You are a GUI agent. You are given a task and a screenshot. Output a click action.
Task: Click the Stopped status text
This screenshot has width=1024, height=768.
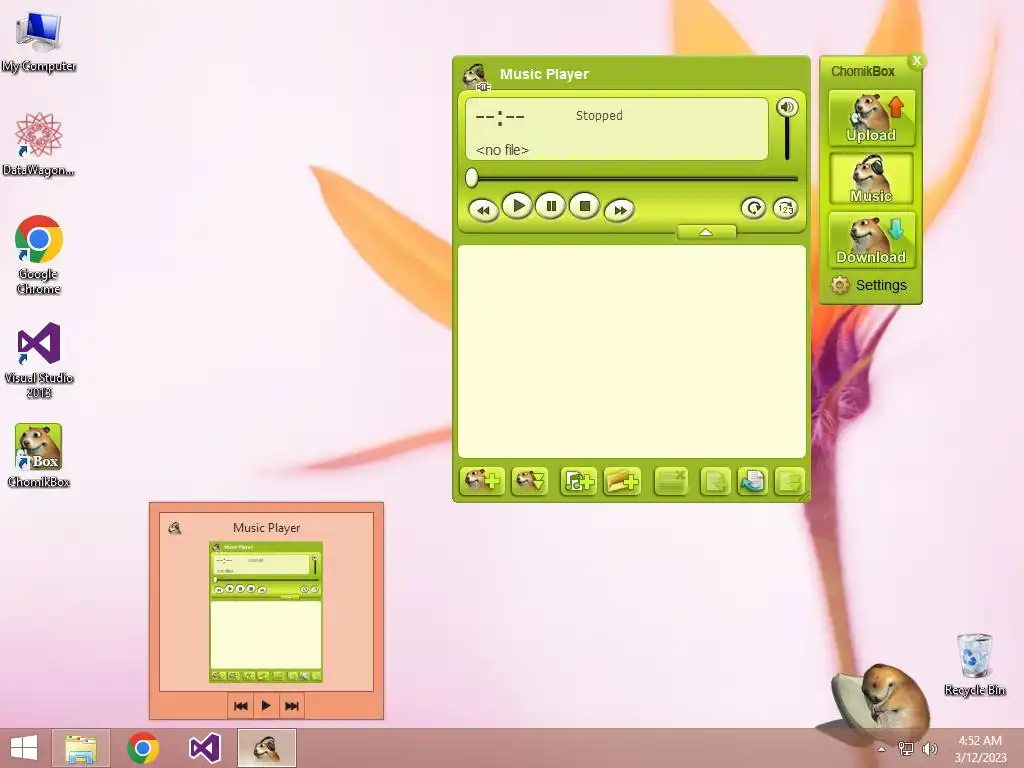click(x=599, y=116)
